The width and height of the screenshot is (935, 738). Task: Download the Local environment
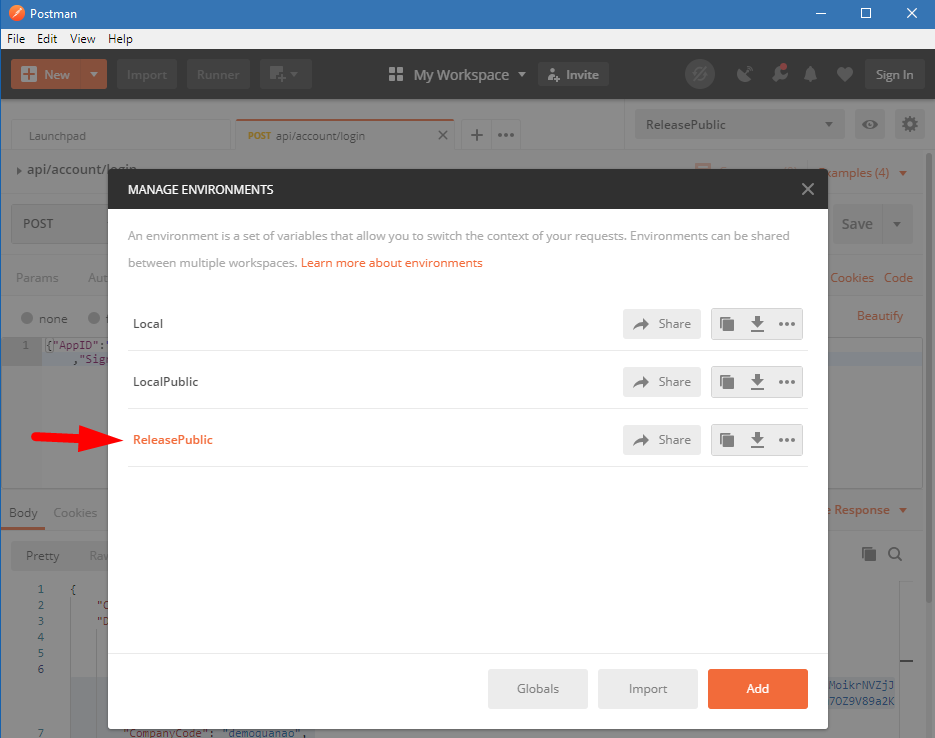757,324
